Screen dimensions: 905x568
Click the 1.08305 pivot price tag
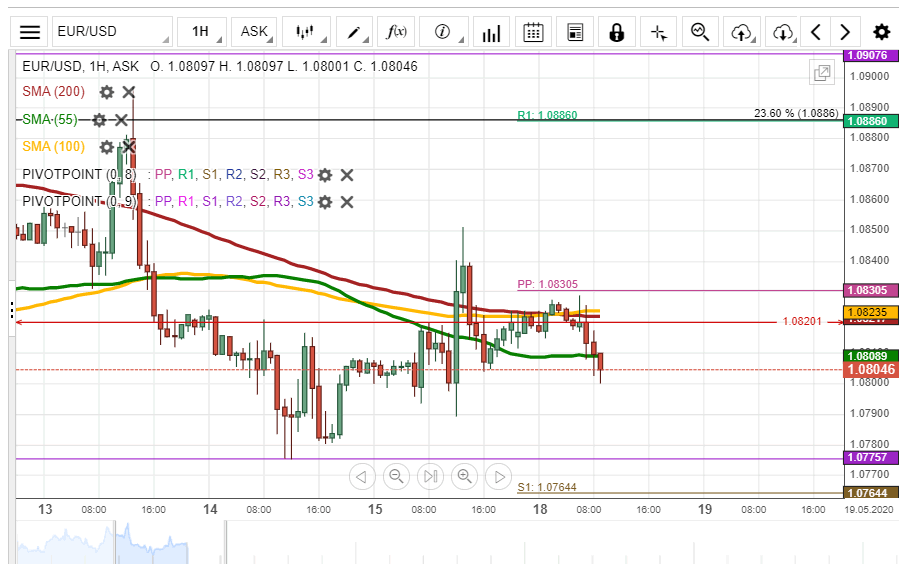point(871,290)
